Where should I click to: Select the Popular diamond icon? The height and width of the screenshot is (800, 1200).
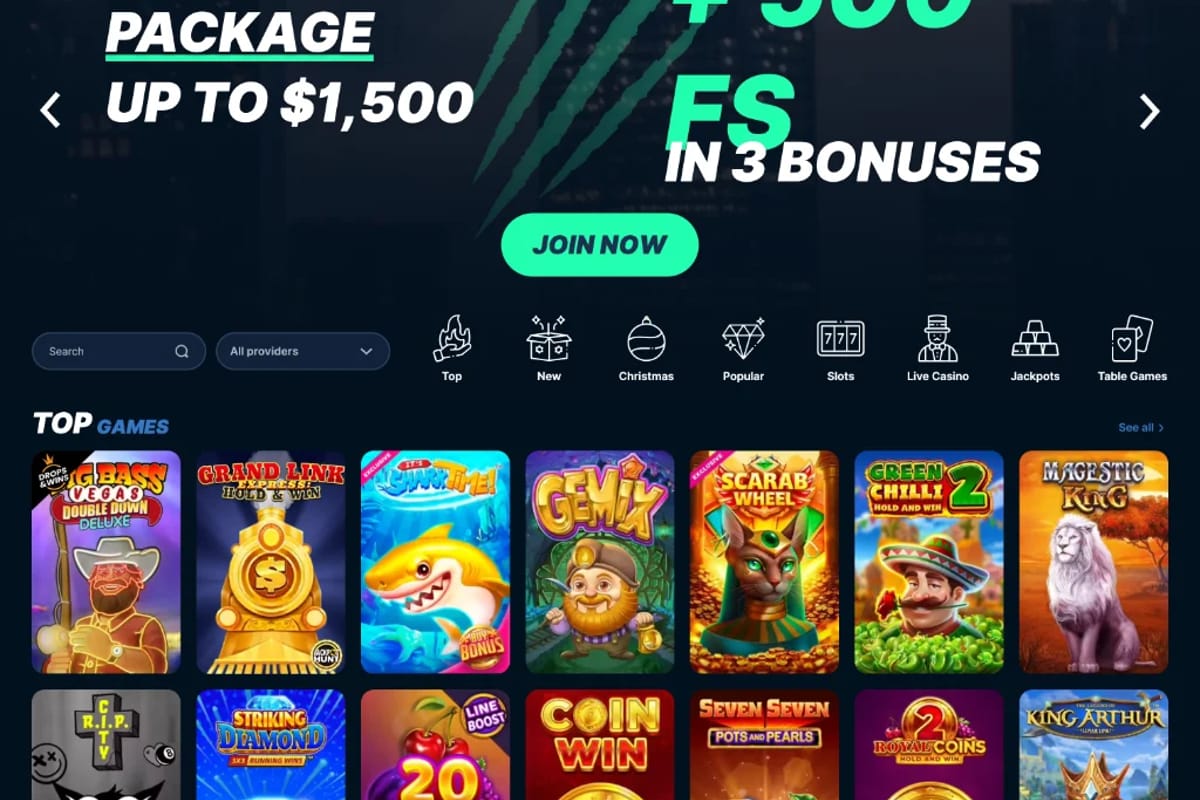coord(743,340)
